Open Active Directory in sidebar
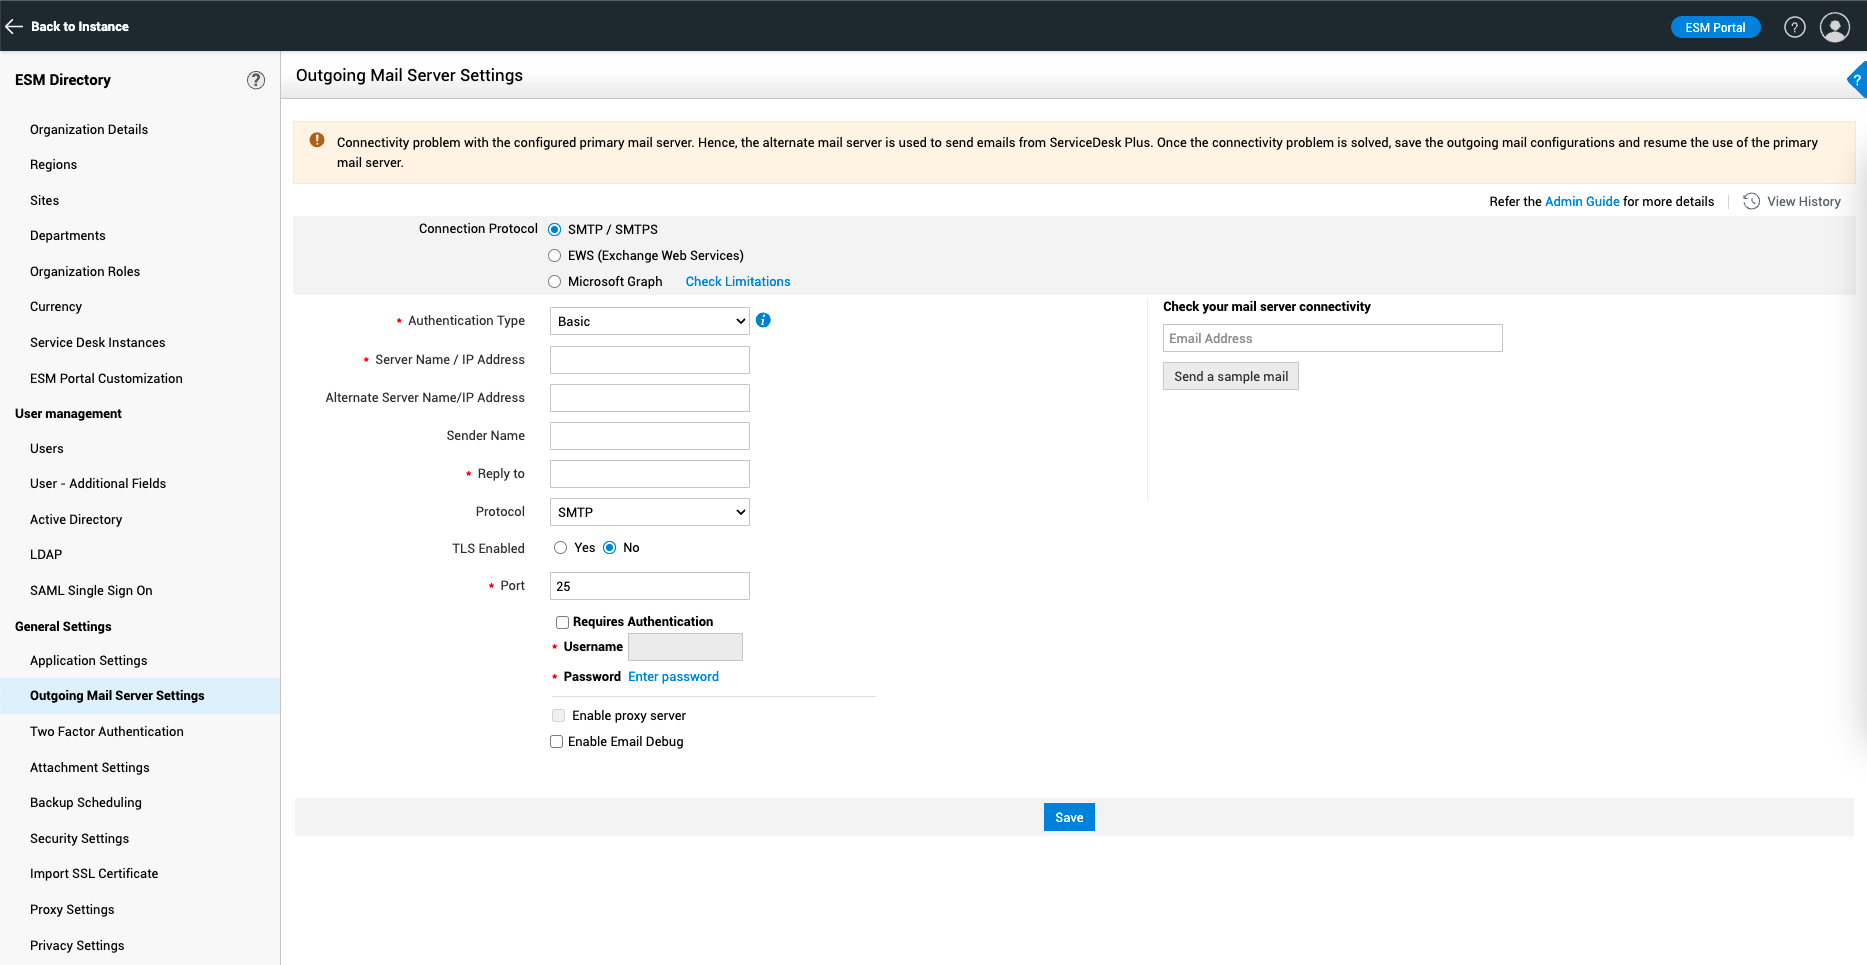The width and height of the screenshot is (1867, 965). tap(76, 520)
